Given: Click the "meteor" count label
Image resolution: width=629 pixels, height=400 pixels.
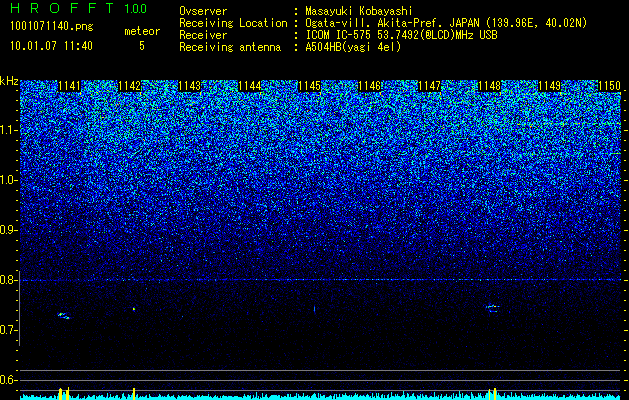Looking at the screenshot, I should click(x=142, y=31).
